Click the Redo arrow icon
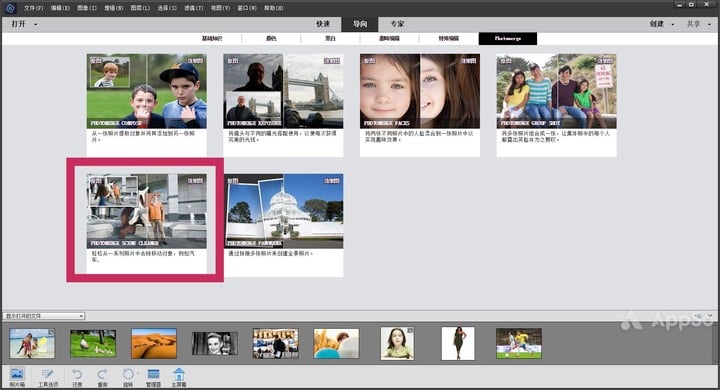The height and width of the screenshot is (390, 720). pos(102,377)
